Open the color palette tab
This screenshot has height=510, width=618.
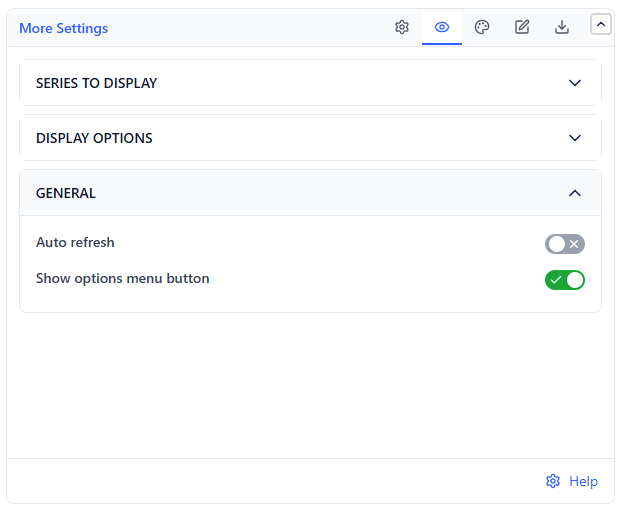click(x=482, y=27)
